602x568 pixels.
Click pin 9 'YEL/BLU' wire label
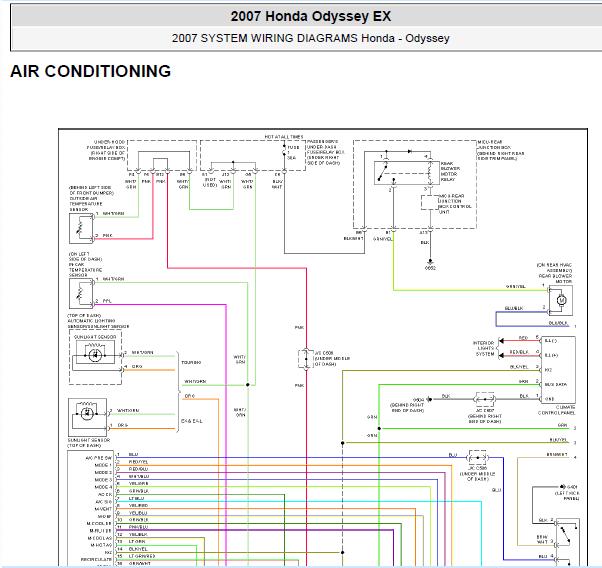[138, 513]
